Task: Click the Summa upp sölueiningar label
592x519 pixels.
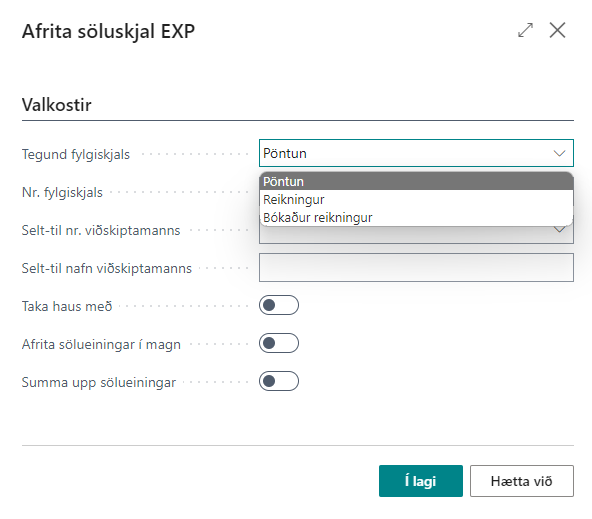Action: pyautogui.click(x=99, y=382)
